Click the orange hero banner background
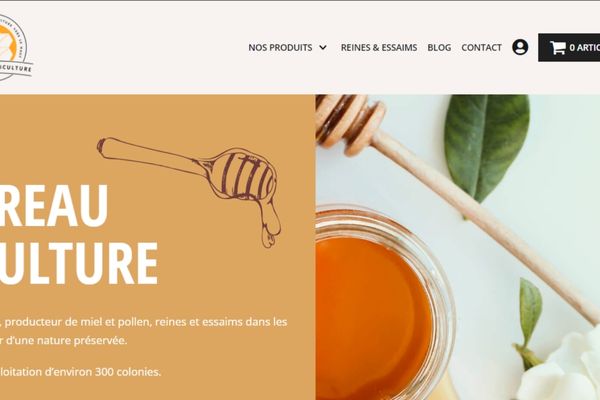This screenshot has height=400, width=600. click(x=158, y=247)
